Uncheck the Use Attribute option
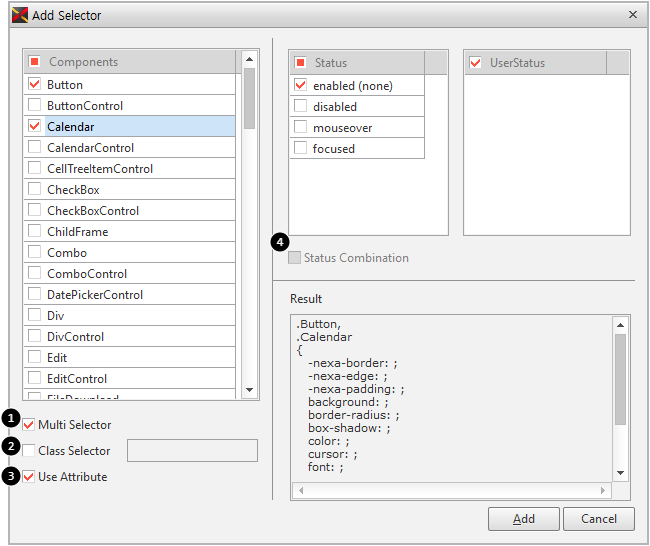The image size is (650, 546). click(28, 477)
